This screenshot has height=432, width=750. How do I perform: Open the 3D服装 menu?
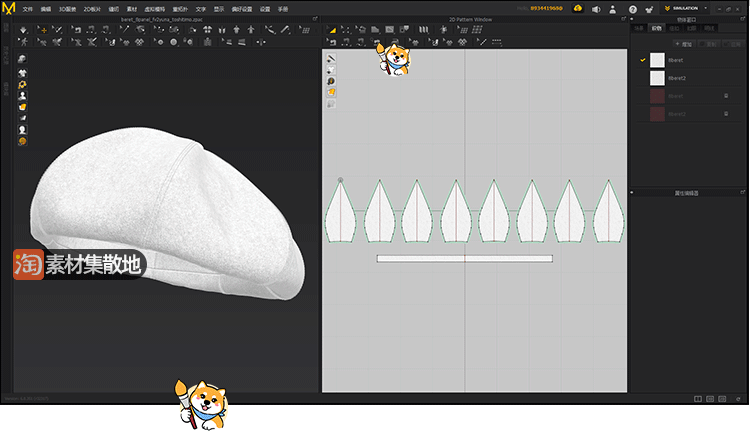click(67, 8)
